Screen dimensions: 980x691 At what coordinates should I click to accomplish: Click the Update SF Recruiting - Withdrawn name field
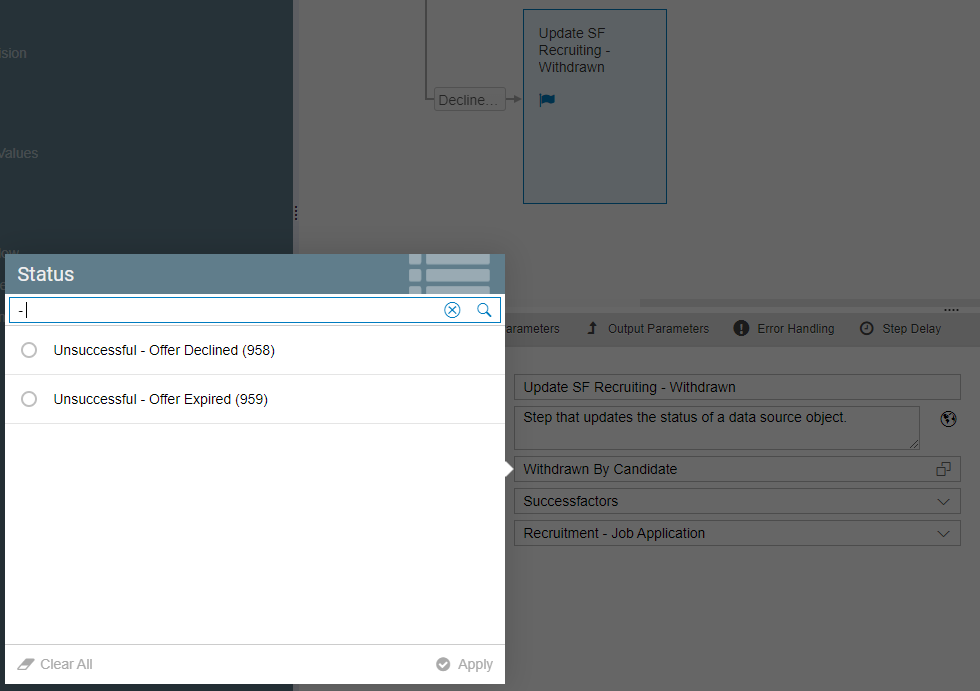[x=737, y=386]
